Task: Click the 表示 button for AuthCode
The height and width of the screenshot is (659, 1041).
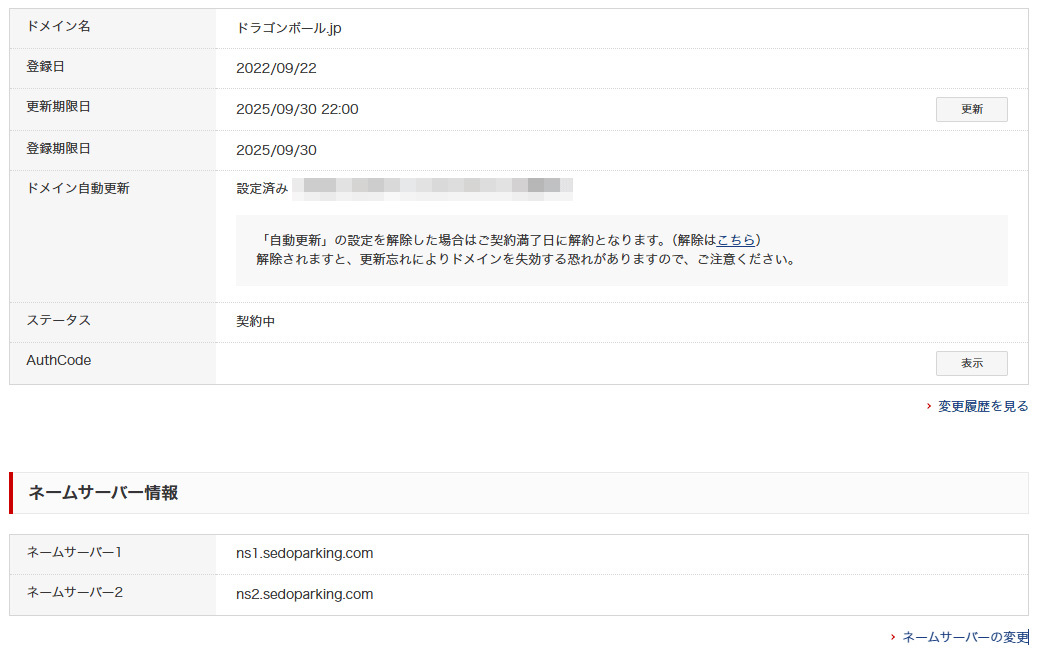Action: click(971, 363)
